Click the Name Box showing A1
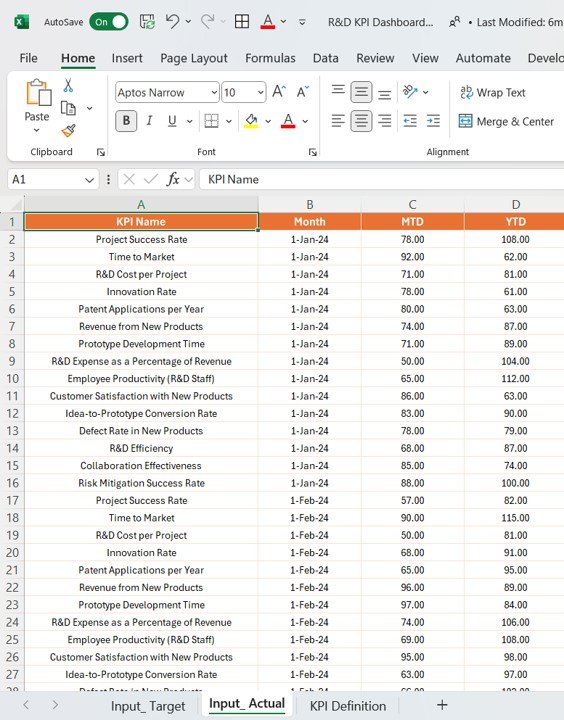This screenshot has height=720, width=564. click(53, 179)
